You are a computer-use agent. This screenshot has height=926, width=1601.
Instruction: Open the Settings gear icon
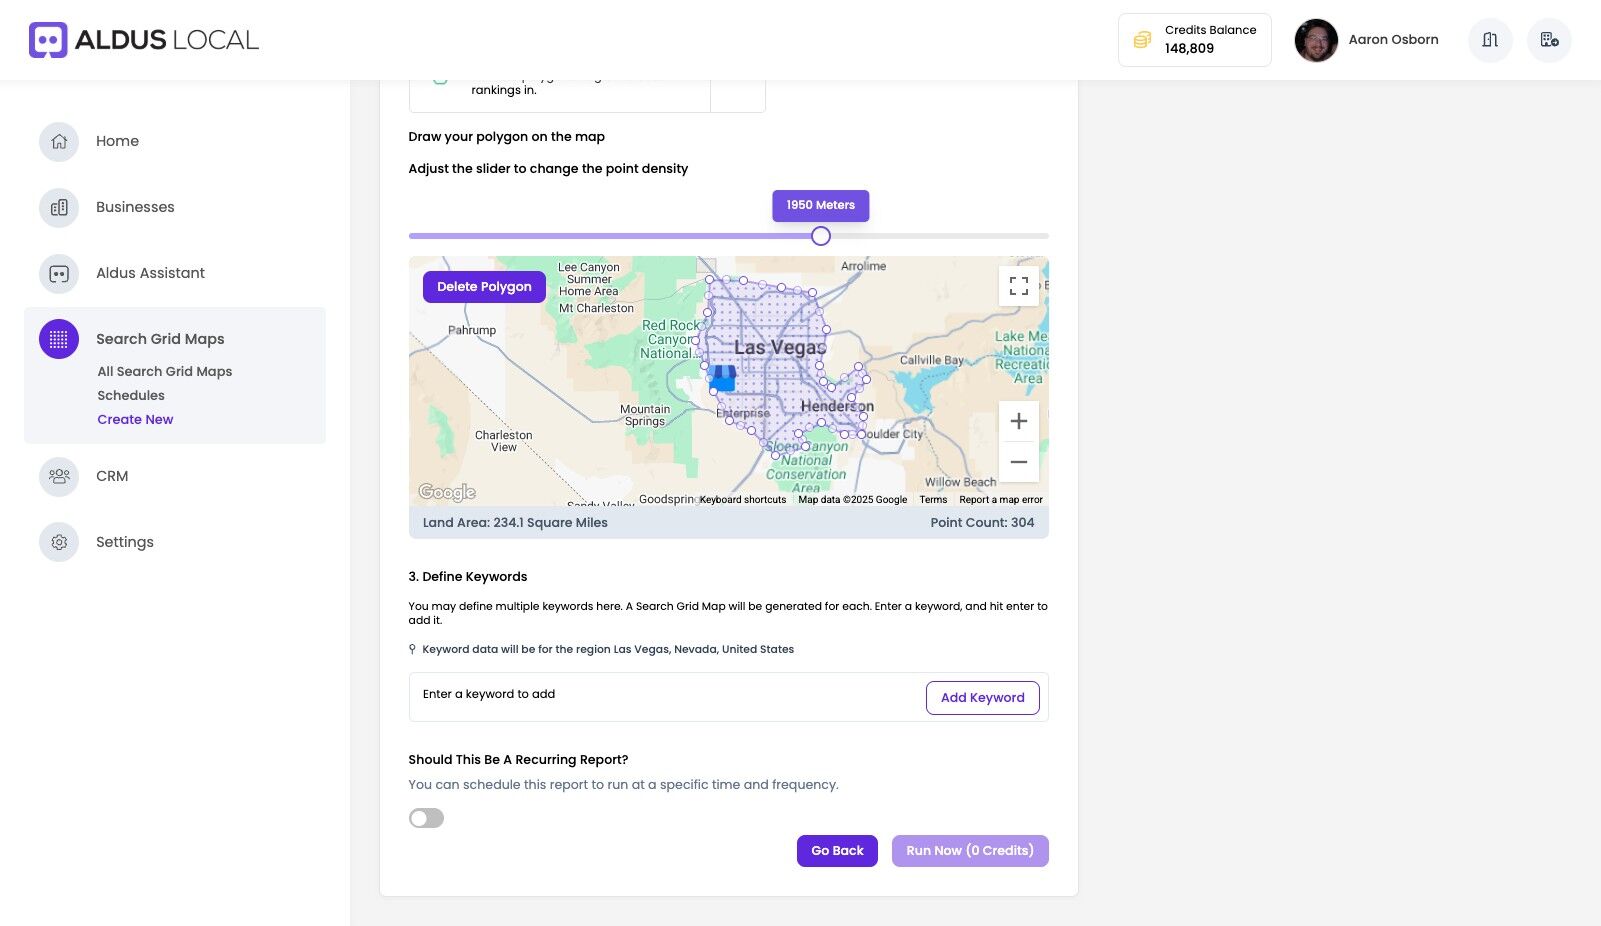[x=59, y=542]
